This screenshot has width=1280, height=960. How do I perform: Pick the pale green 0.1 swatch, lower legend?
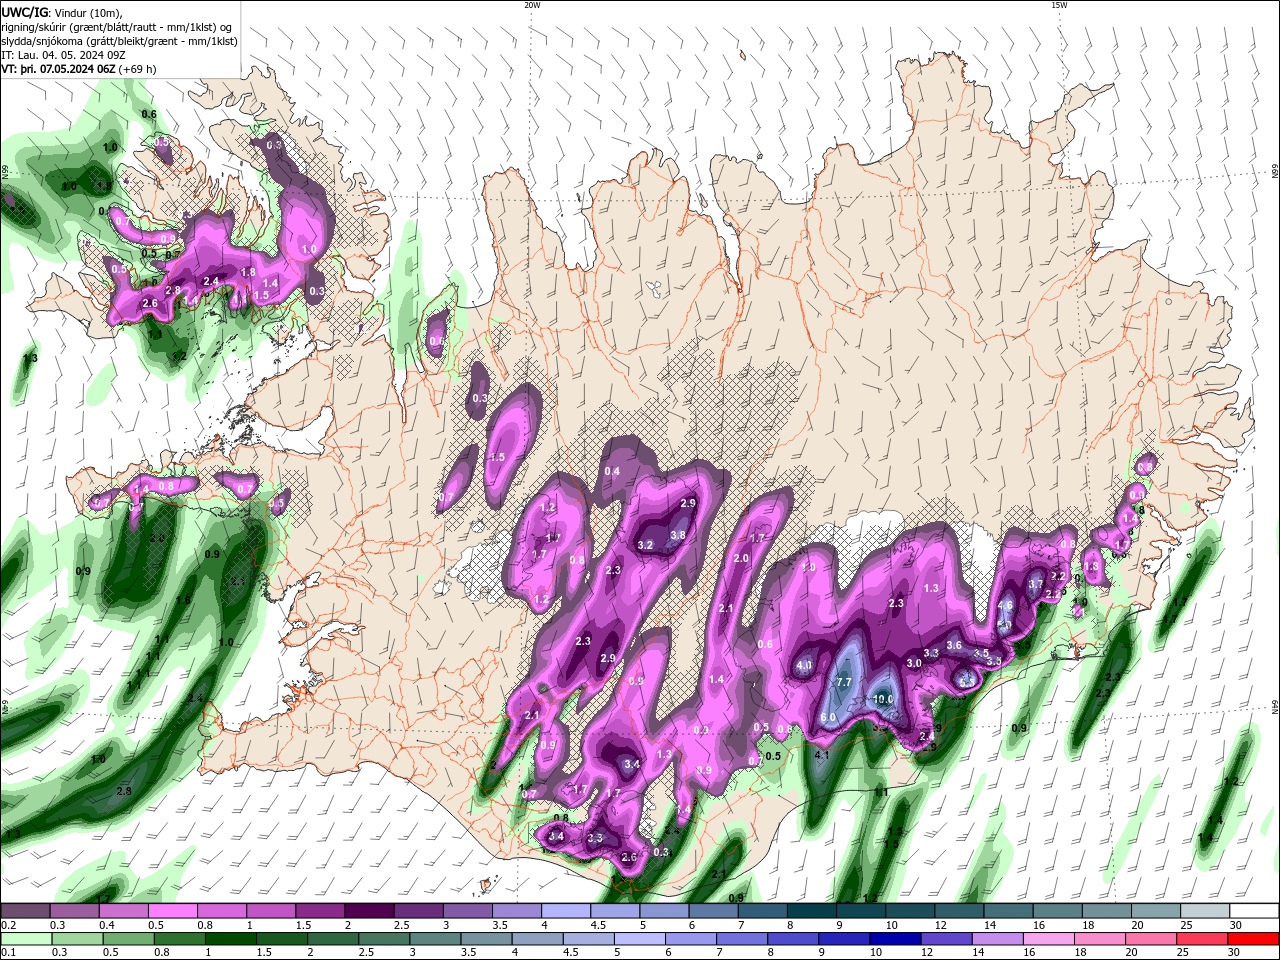[x=26, y=939]
